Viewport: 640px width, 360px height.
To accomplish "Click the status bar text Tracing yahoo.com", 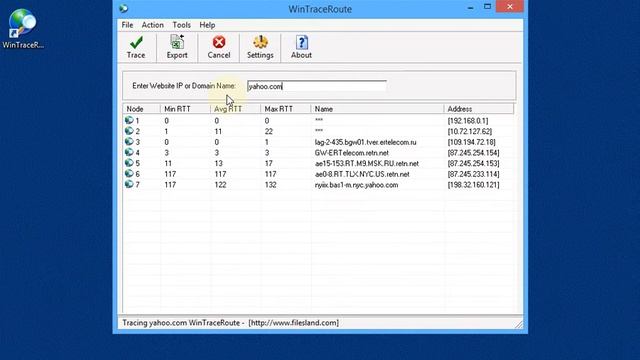I will (x=154, y=322).
